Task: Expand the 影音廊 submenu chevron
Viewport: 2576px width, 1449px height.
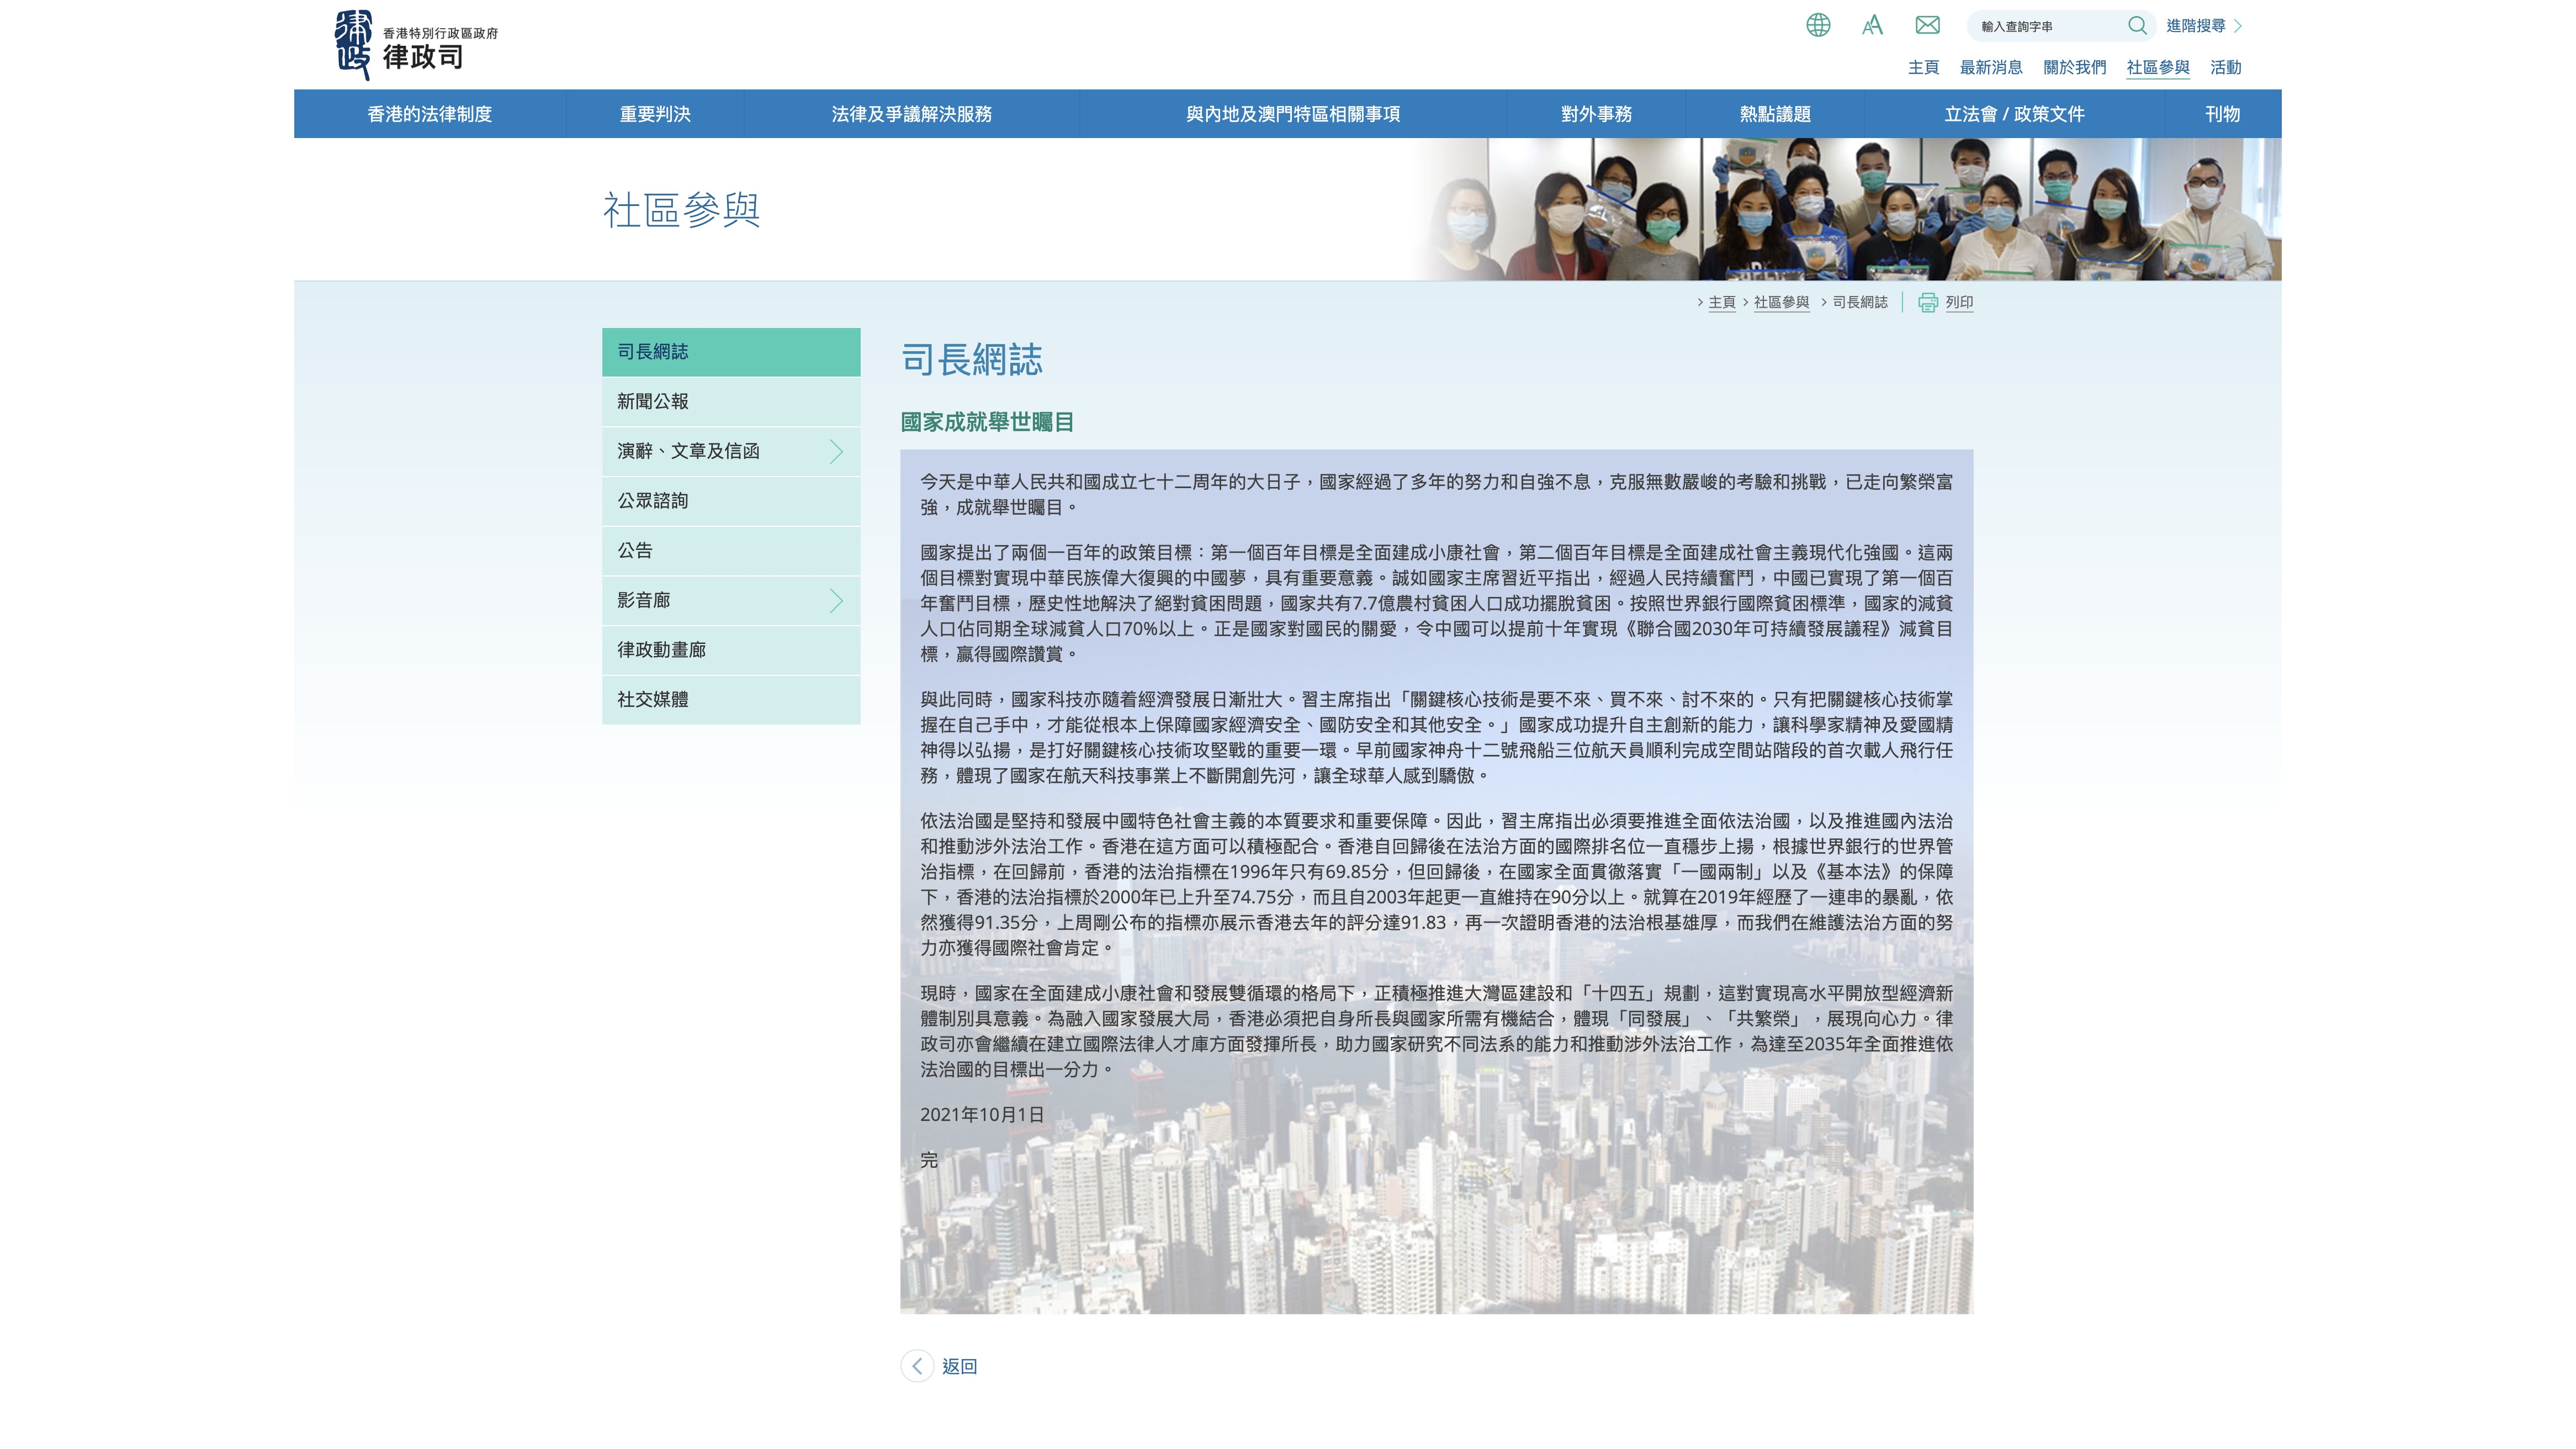Action: pos(836,601)
